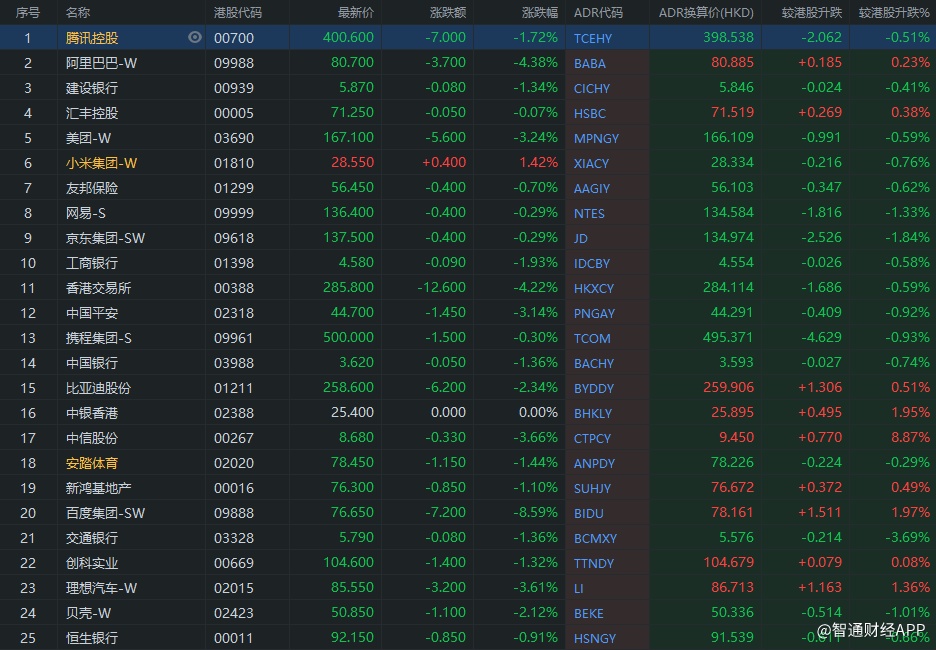The image size is (936, 650).
Task: Click the 中信股份 8.87% premium value
Action: pyautogui.click(x=908, y=438)
